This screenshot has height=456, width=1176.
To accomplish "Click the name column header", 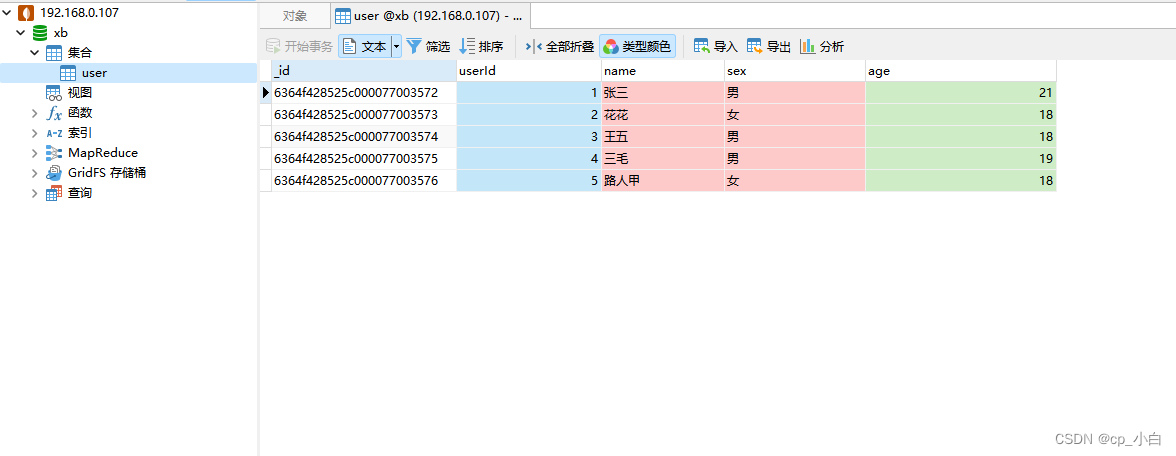I will pyautogui.click(x=663, y=71).
